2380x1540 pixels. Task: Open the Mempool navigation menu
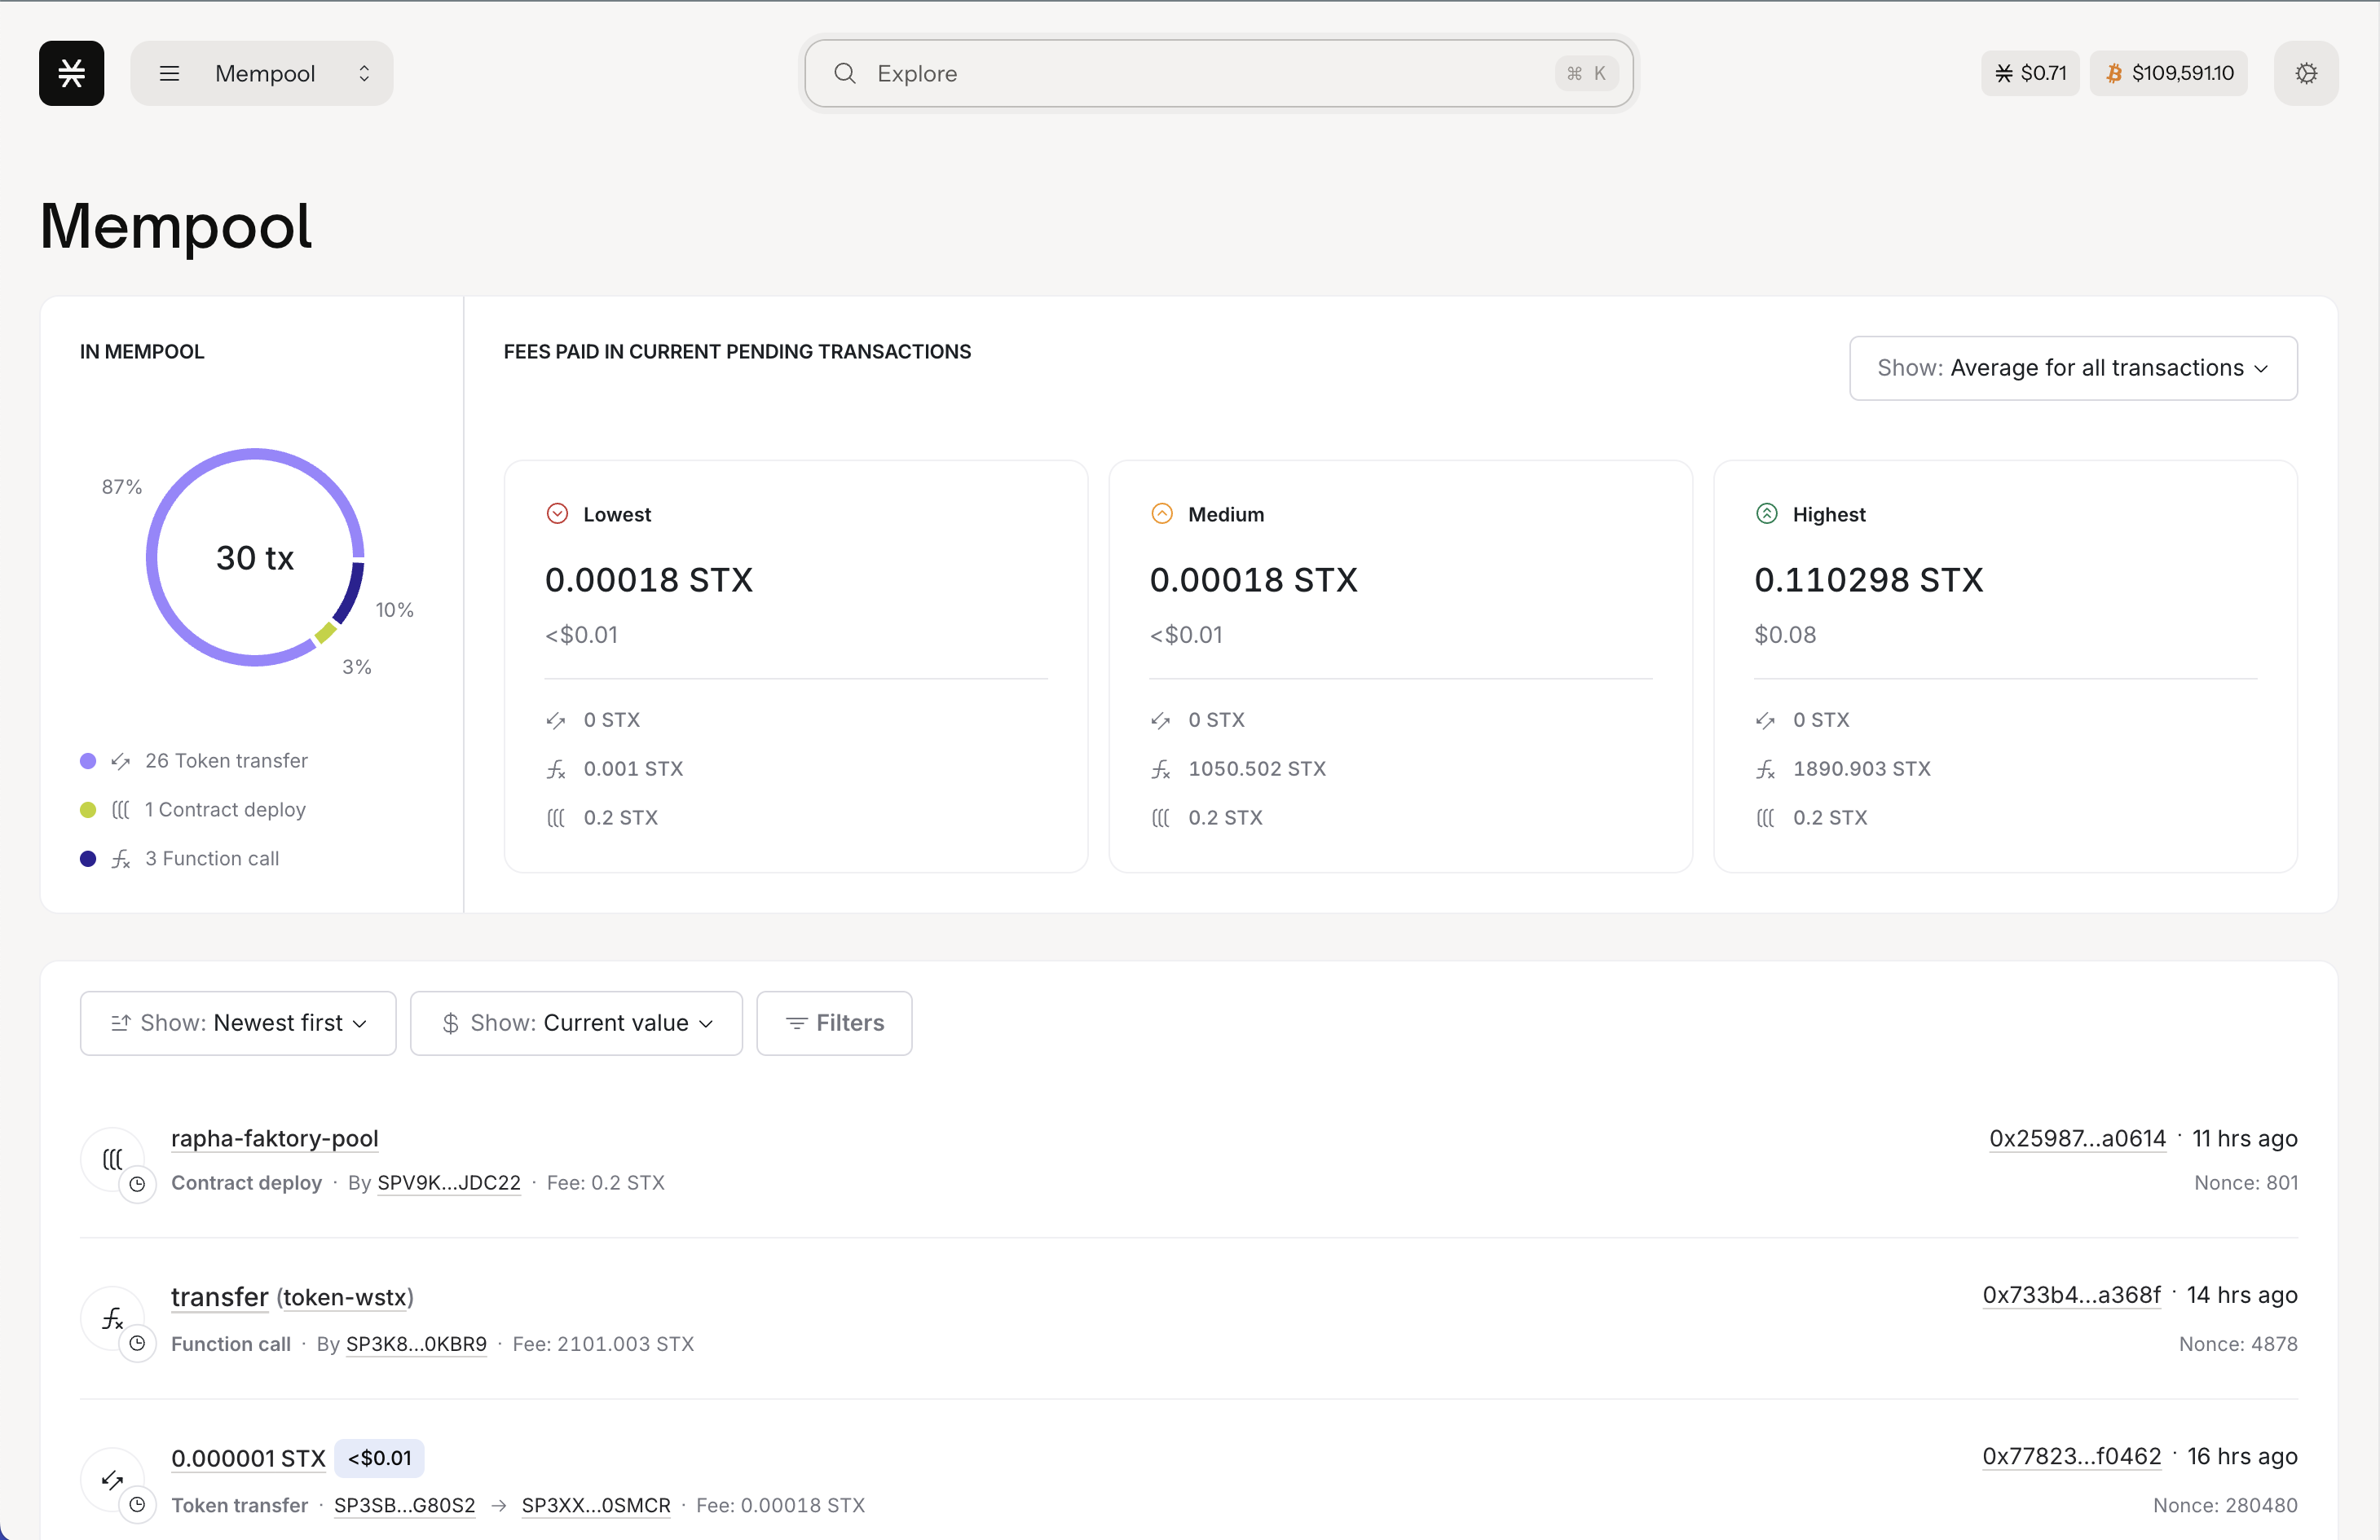[262, 73]
